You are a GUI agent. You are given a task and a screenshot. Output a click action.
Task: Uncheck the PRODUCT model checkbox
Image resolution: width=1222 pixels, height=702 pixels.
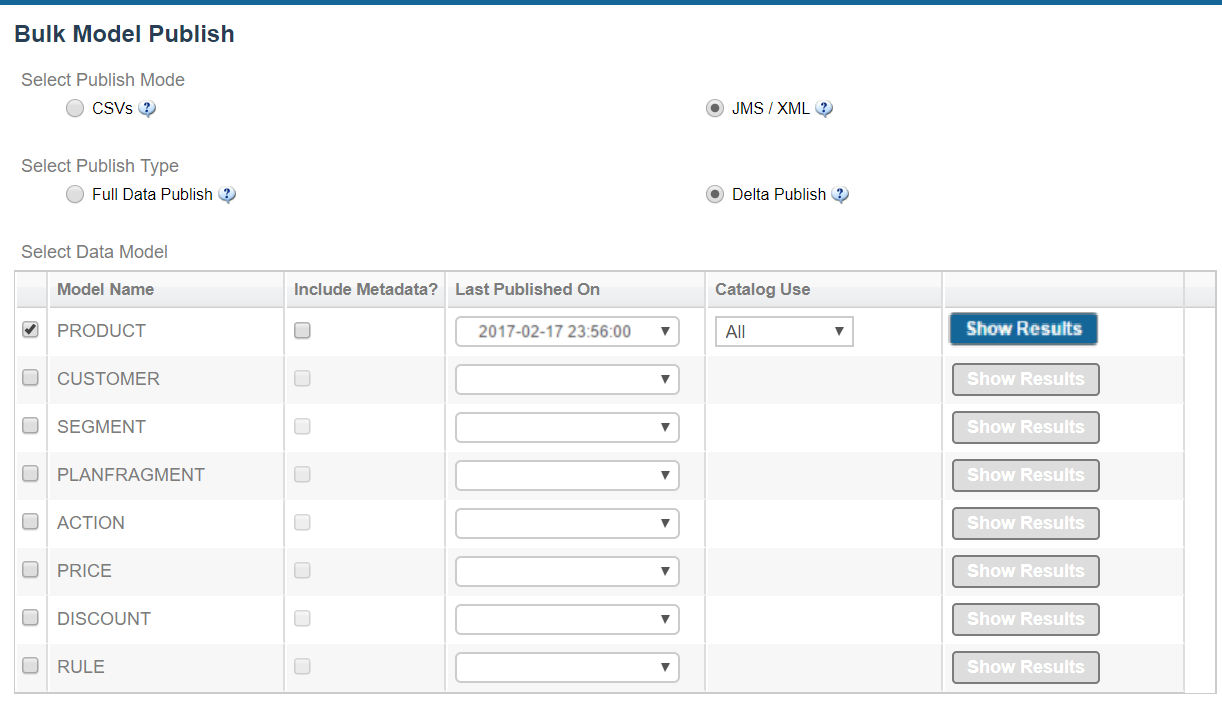coord(31,330)
